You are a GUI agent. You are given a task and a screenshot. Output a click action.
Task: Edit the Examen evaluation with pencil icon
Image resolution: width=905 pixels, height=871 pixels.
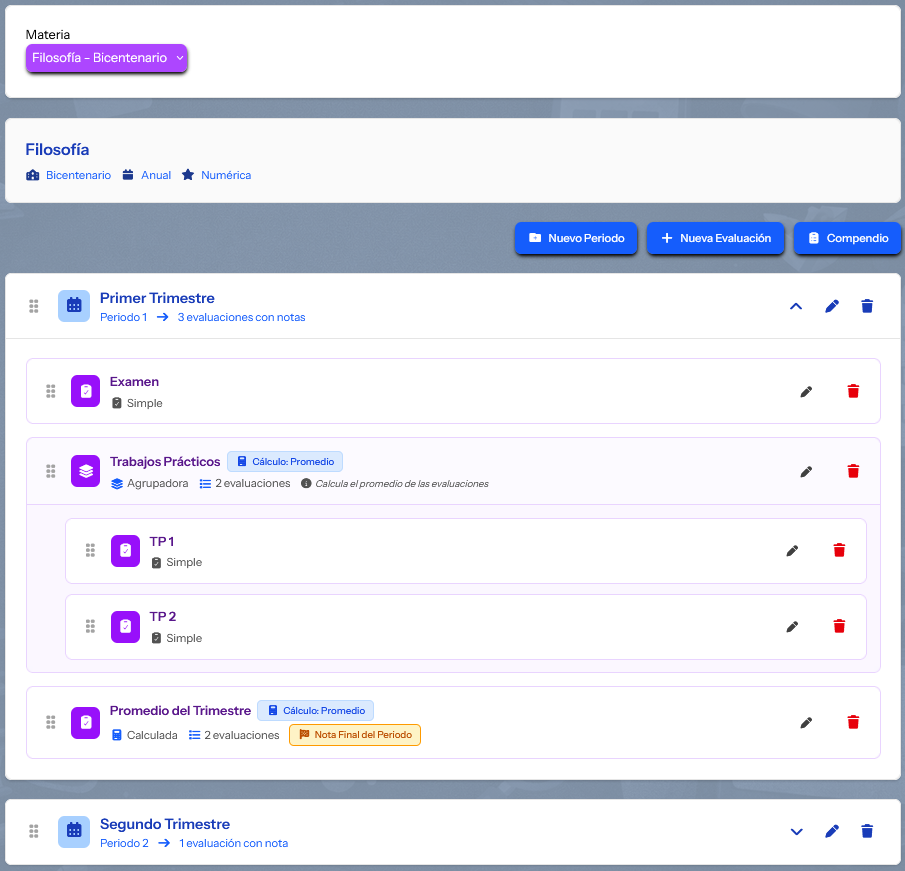[806, 391]
